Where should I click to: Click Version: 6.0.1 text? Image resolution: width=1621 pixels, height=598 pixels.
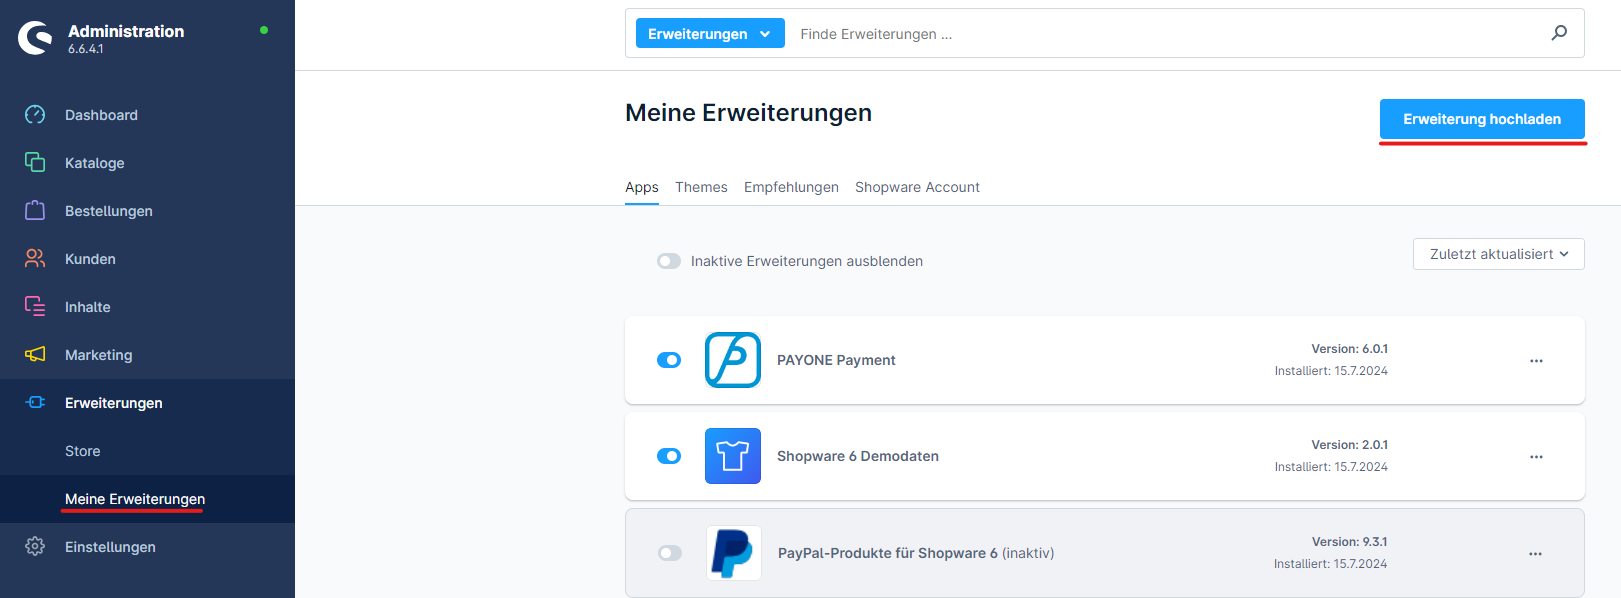tap(1349, 349)
